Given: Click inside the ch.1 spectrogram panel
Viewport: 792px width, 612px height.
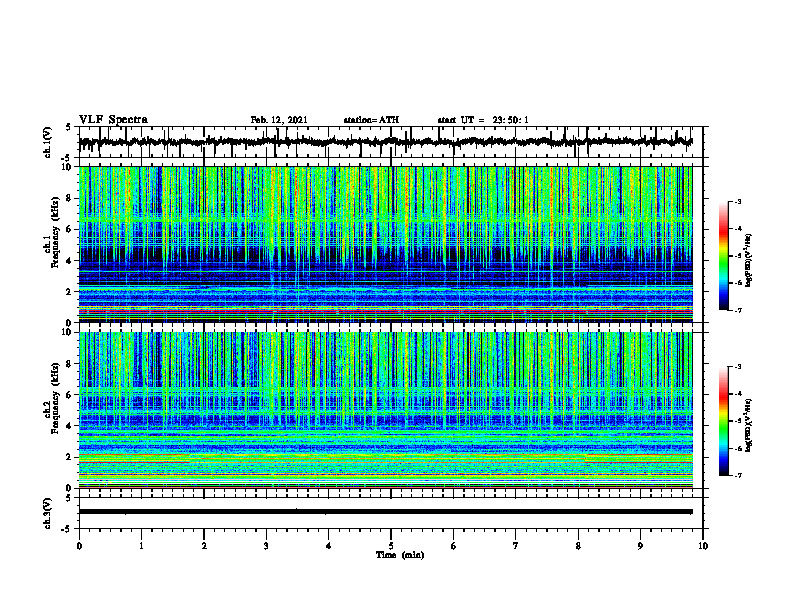Looking at the screenshot, I should click(385, 244).
